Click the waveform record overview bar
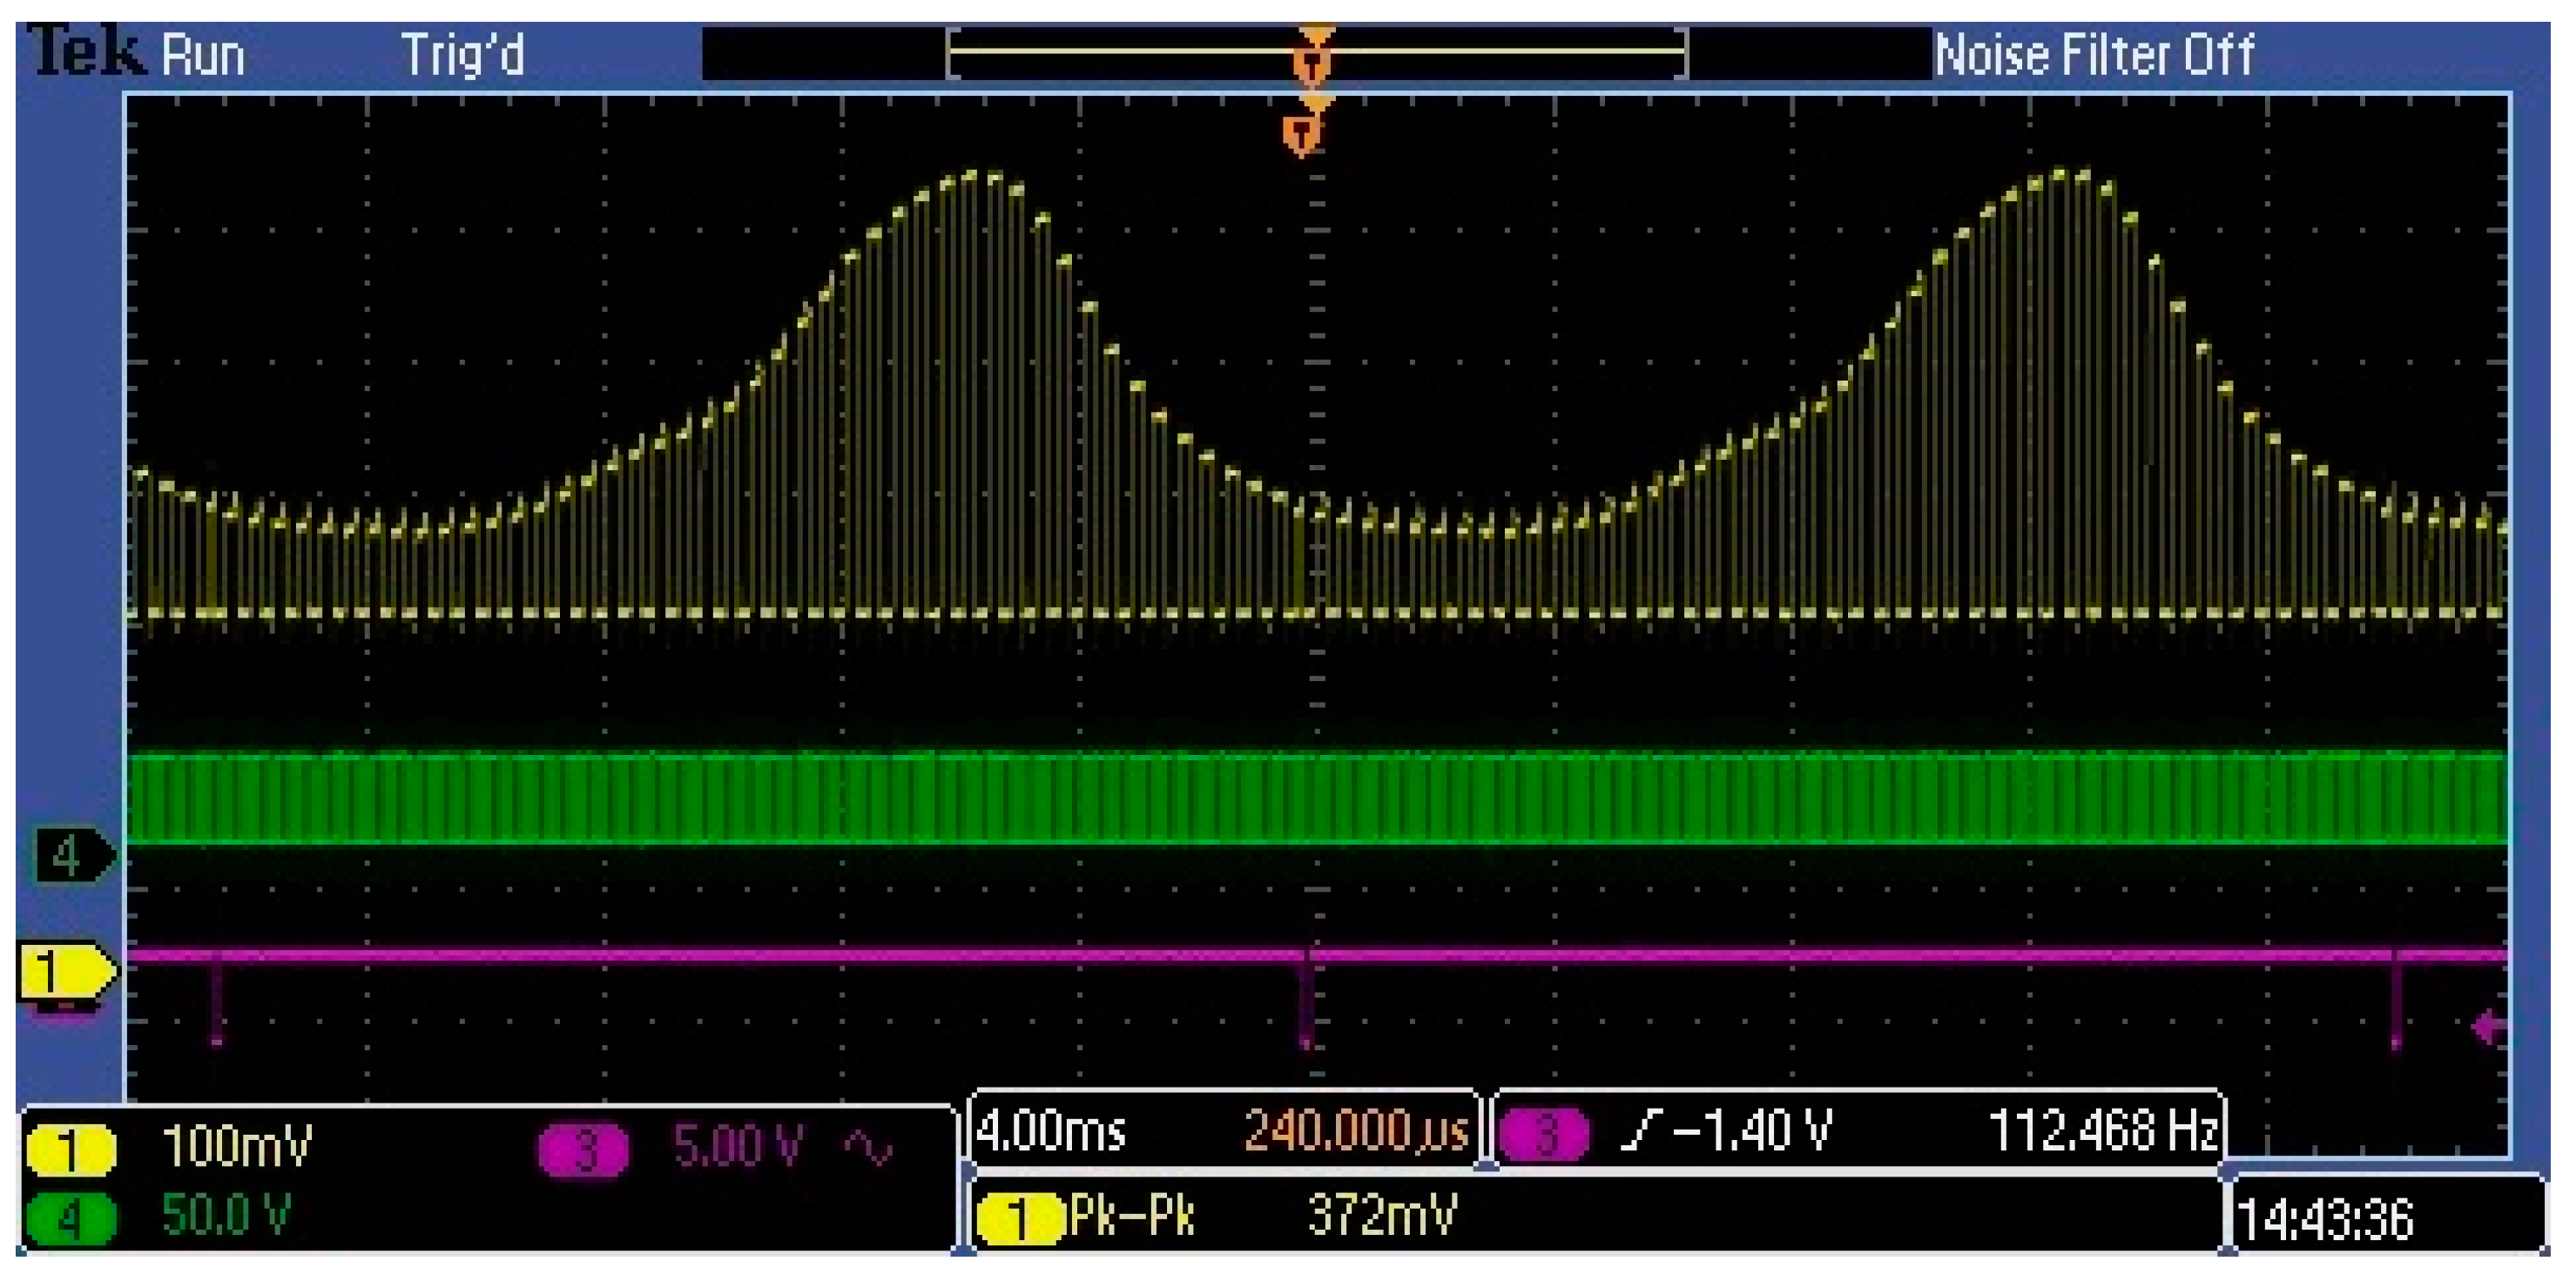This screenshot has width=2576, height=1288. [1317, 54]
